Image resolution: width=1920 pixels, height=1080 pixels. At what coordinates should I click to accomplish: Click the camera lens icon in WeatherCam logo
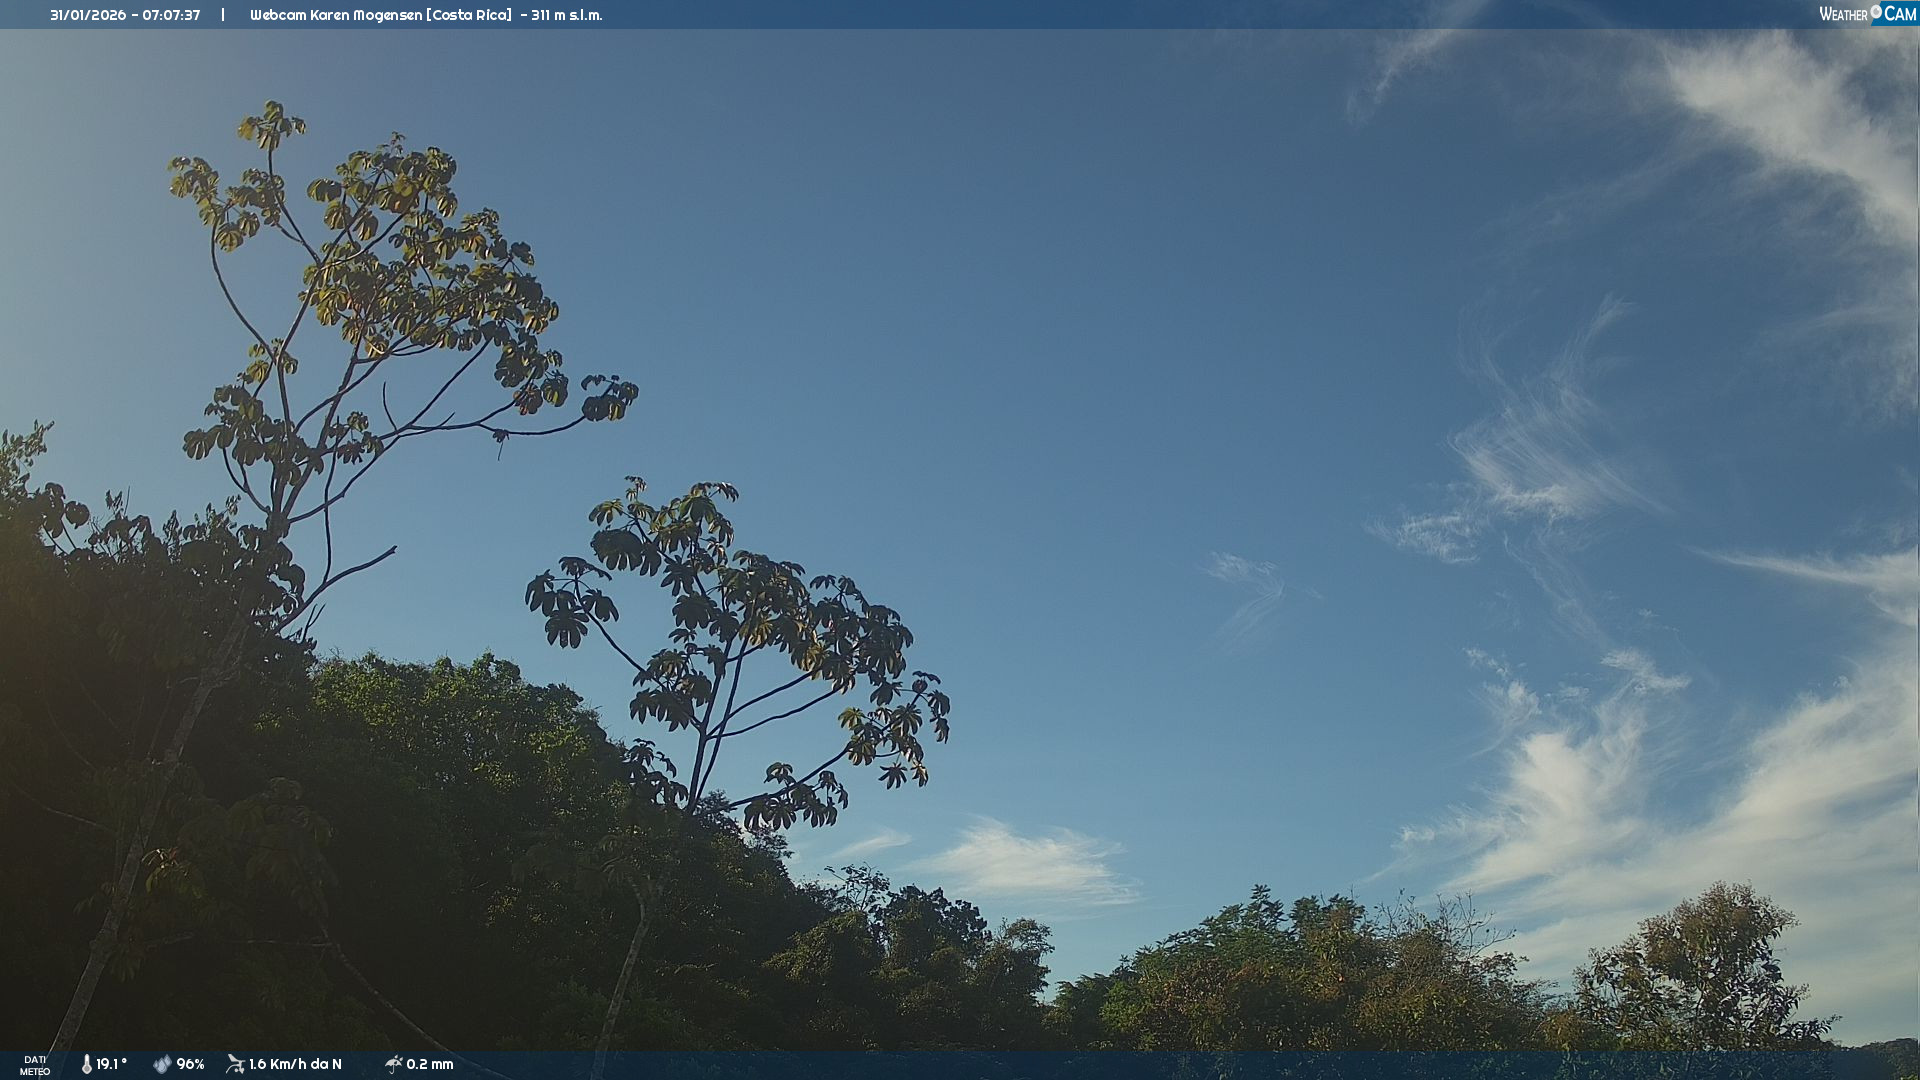(x=1876, y=12)
